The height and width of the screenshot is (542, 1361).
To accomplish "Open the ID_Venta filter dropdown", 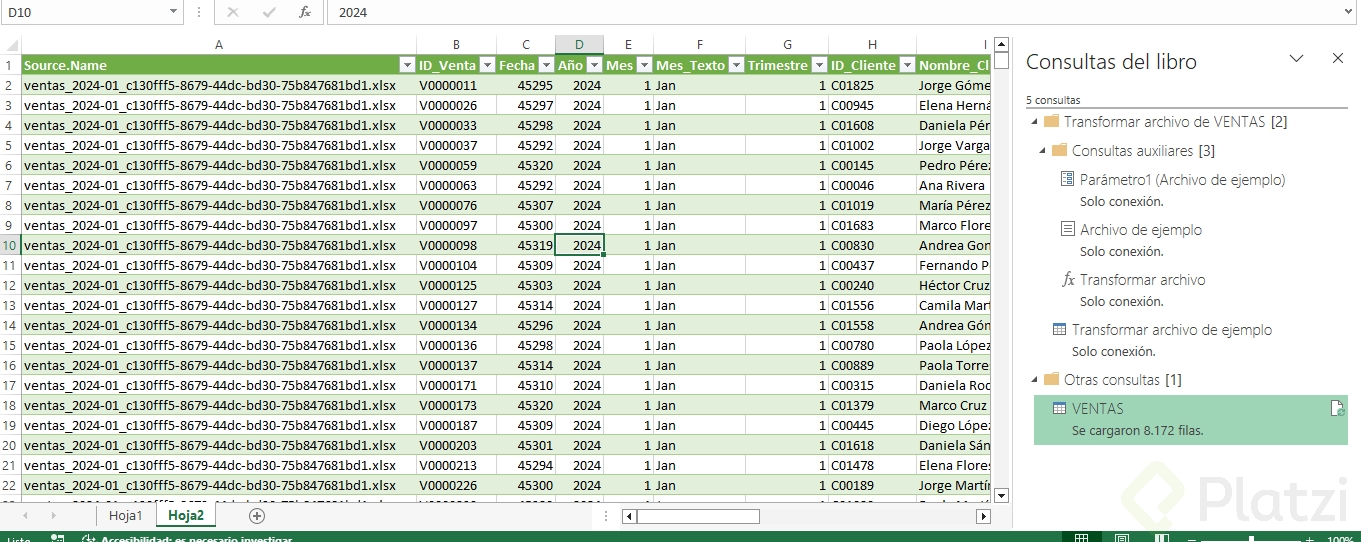I will [x=487, y=65].
